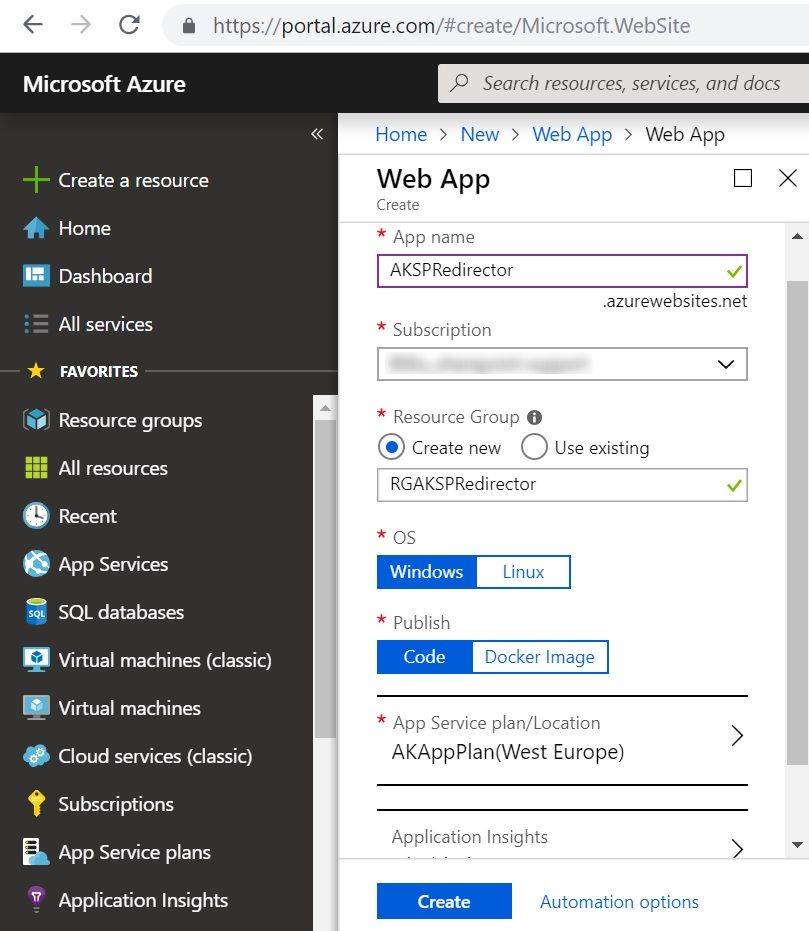Close the Web App blade

tap(788, 178)
